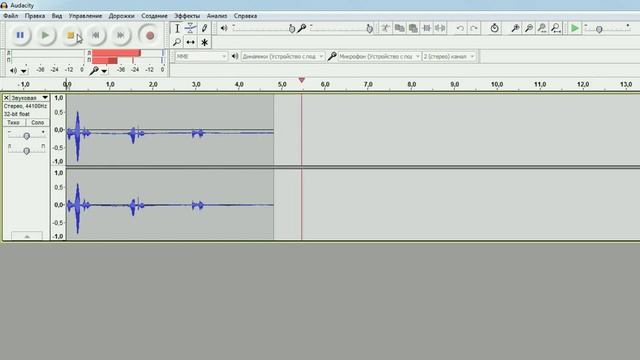Open the Анализ menu
Screen dimensions: 640x360
point(217,16)
